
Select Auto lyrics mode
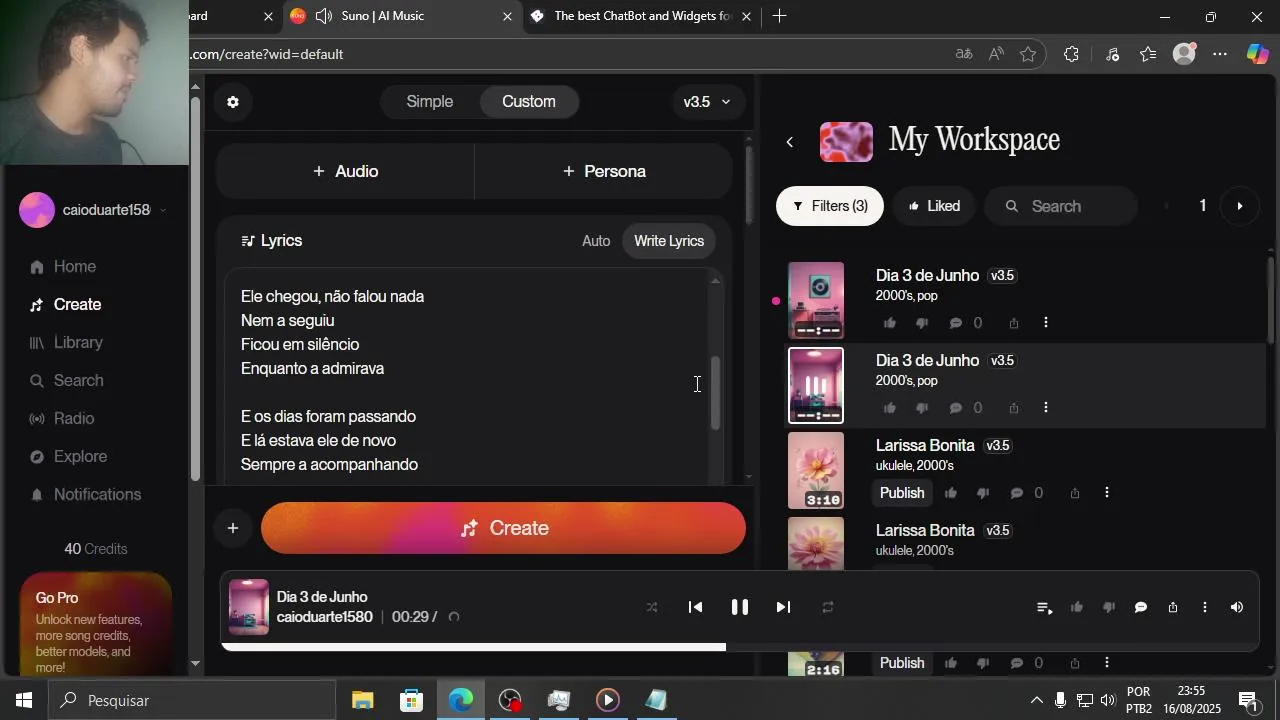tap(596, 241)
